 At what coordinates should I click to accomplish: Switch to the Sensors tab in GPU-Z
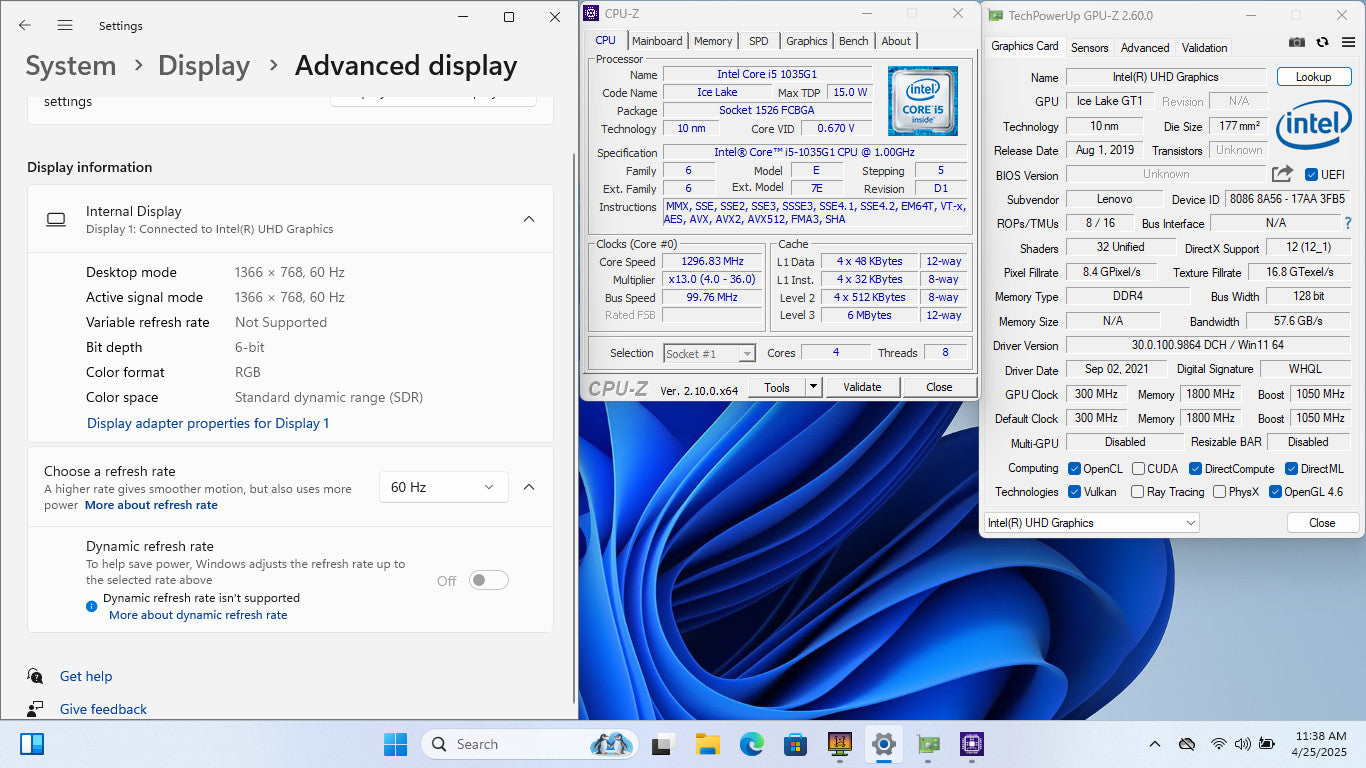[x=1089, y=48]
